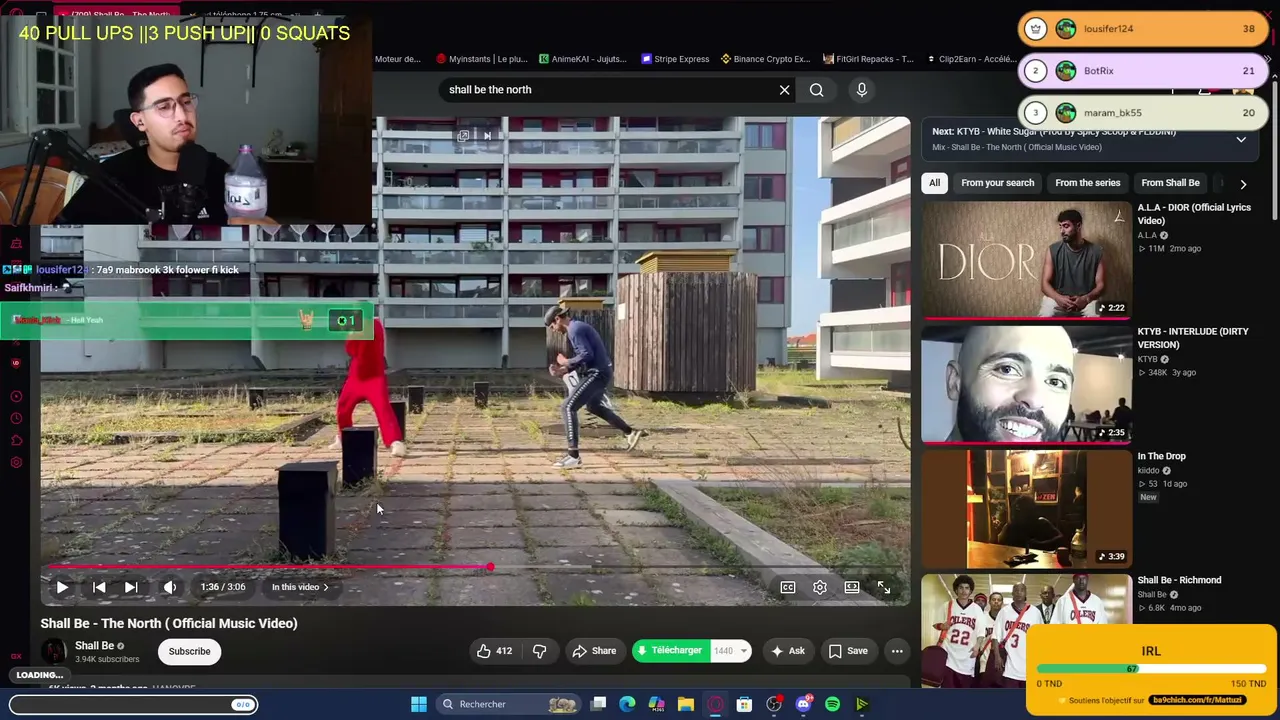1280x720 pixels.
Task: Select the 'From Shall Be' chip
Action: click(1171, 183)
